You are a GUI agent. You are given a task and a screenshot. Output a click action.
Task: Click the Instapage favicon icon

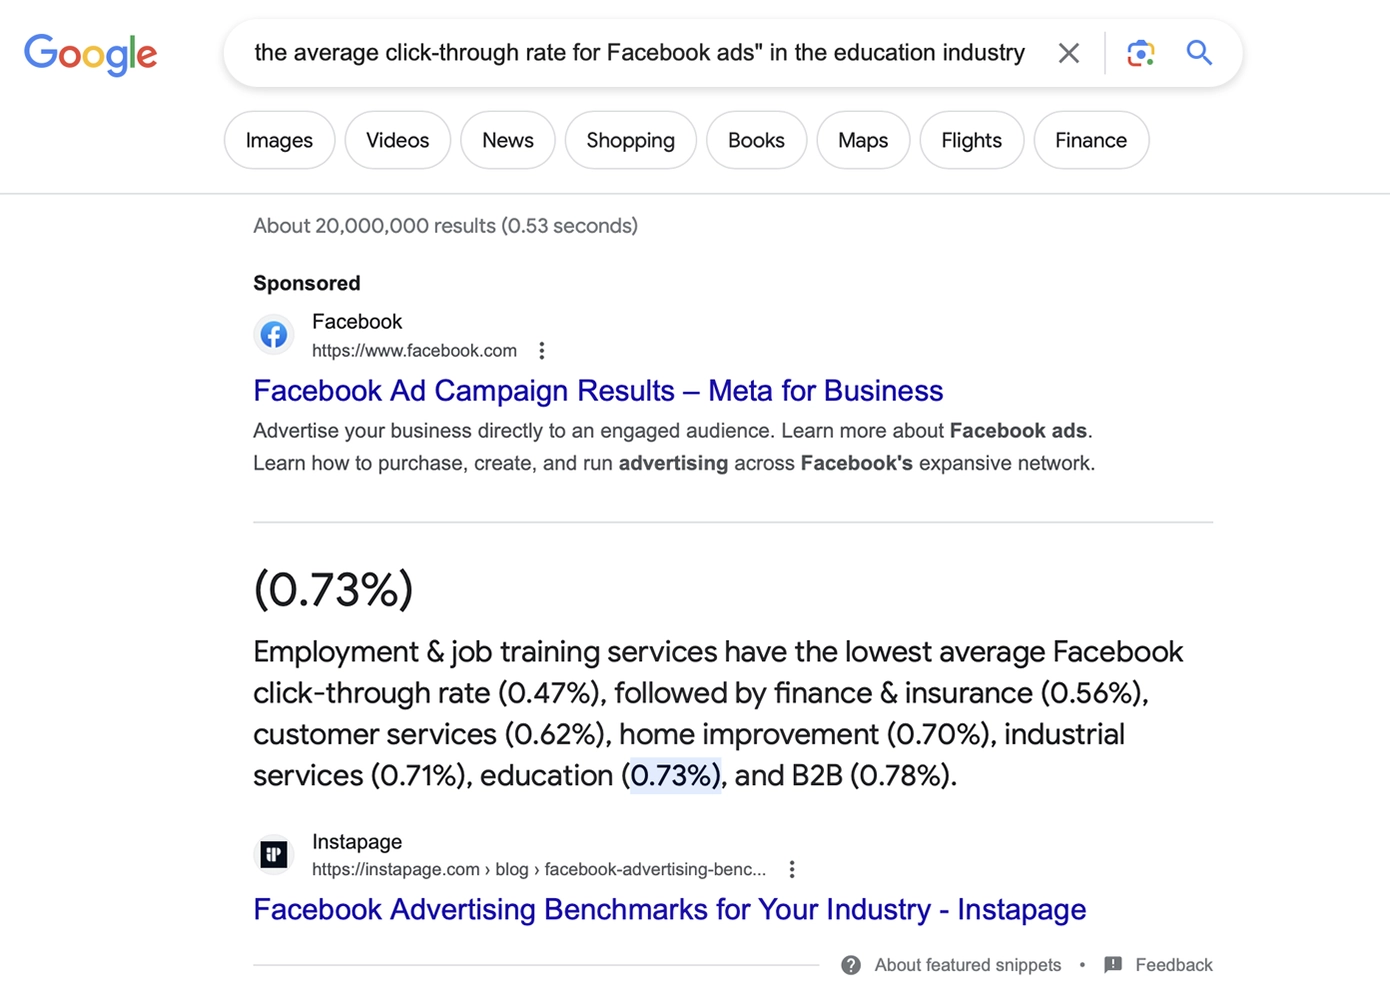coord(274,854)
